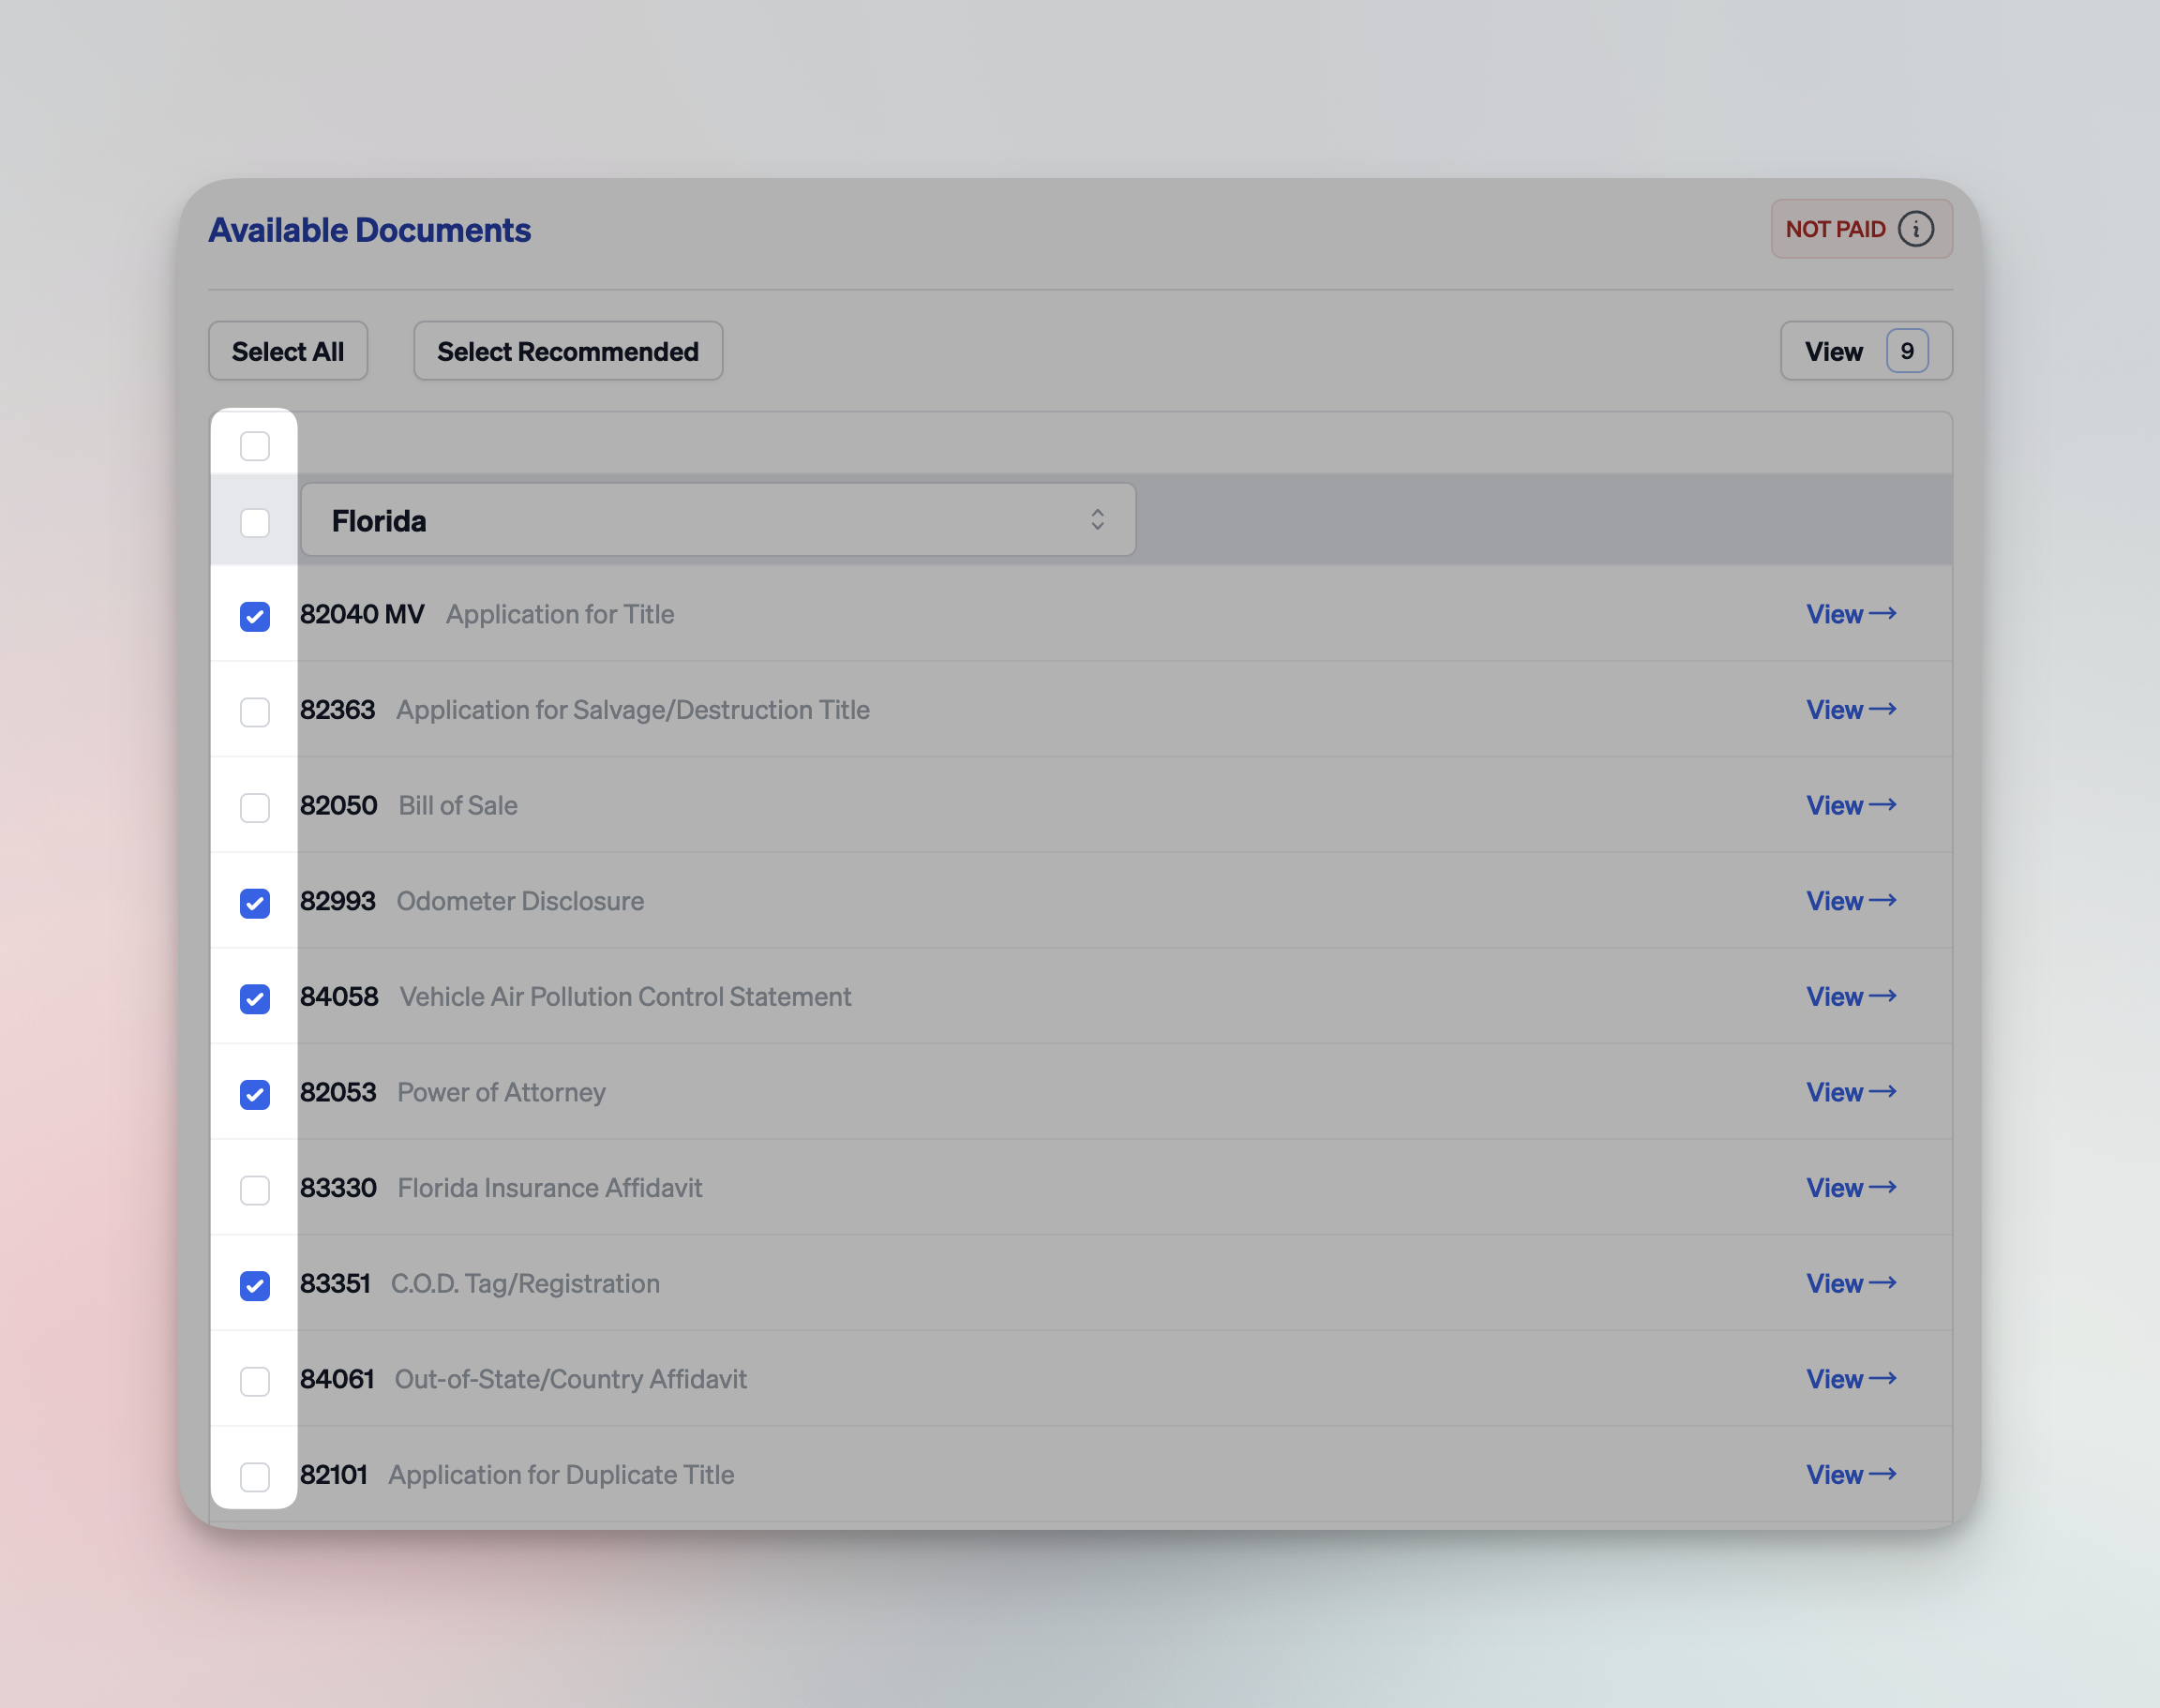
Task: Click the Select All button
Action: [288, 351]
